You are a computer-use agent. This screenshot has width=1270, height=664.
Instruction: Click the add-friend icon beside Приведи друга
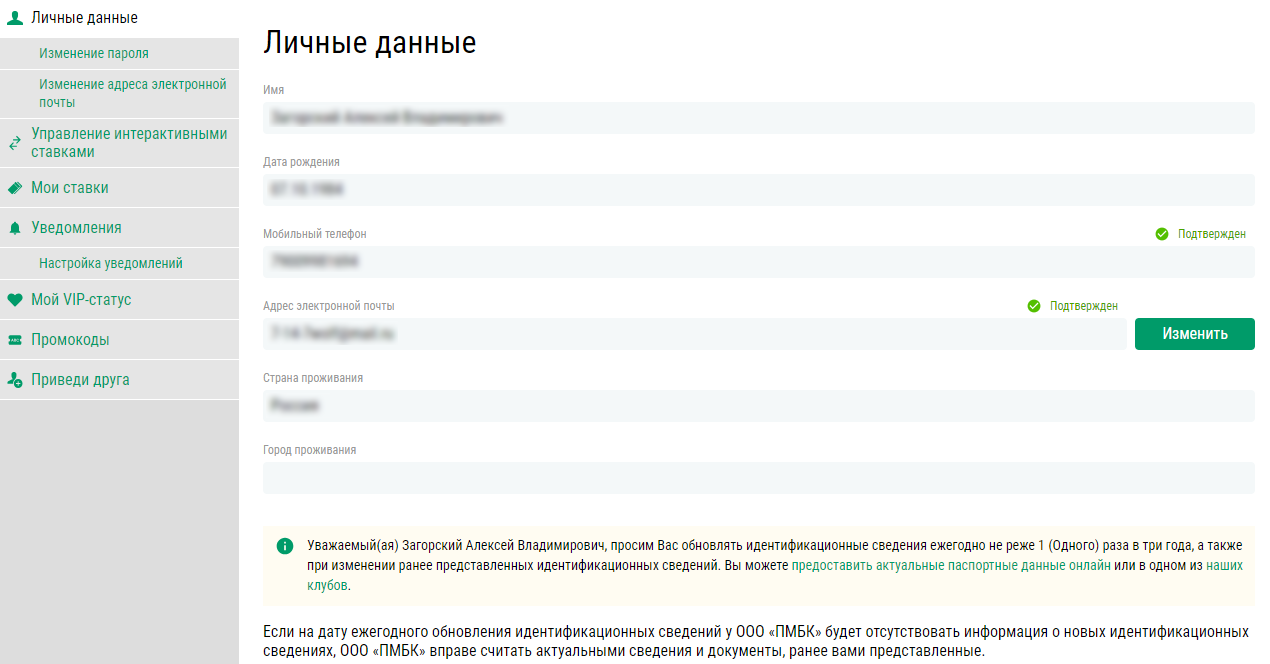14,380
